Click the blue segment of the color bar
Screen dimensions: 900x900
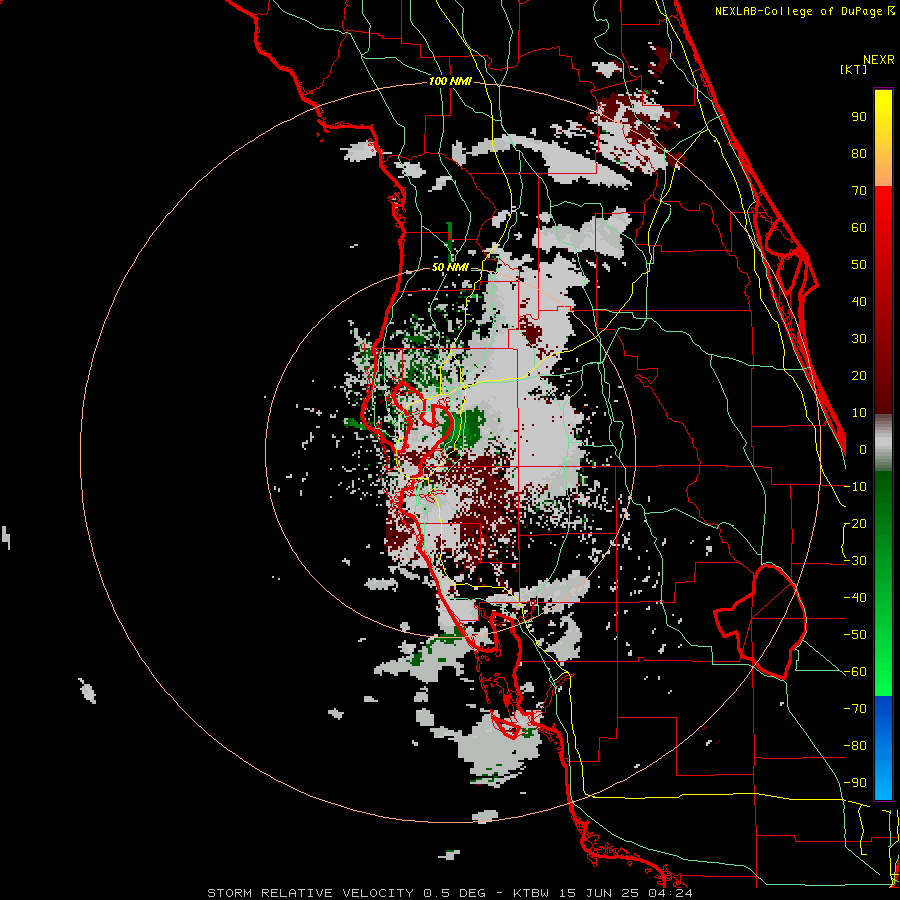click(883, 747)
